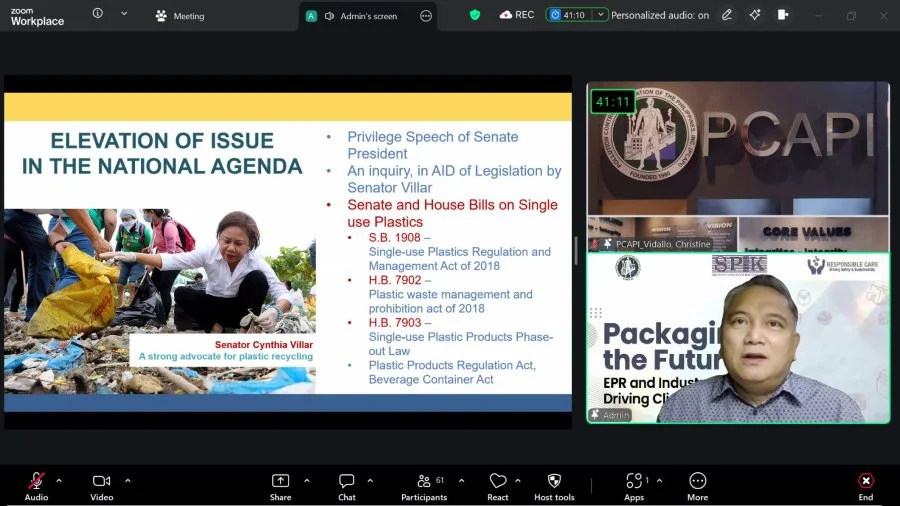This screenshot has width=900, height=506.
Task: Click slide text 'H.B. 7903 –'
Action: coord(399,322)
